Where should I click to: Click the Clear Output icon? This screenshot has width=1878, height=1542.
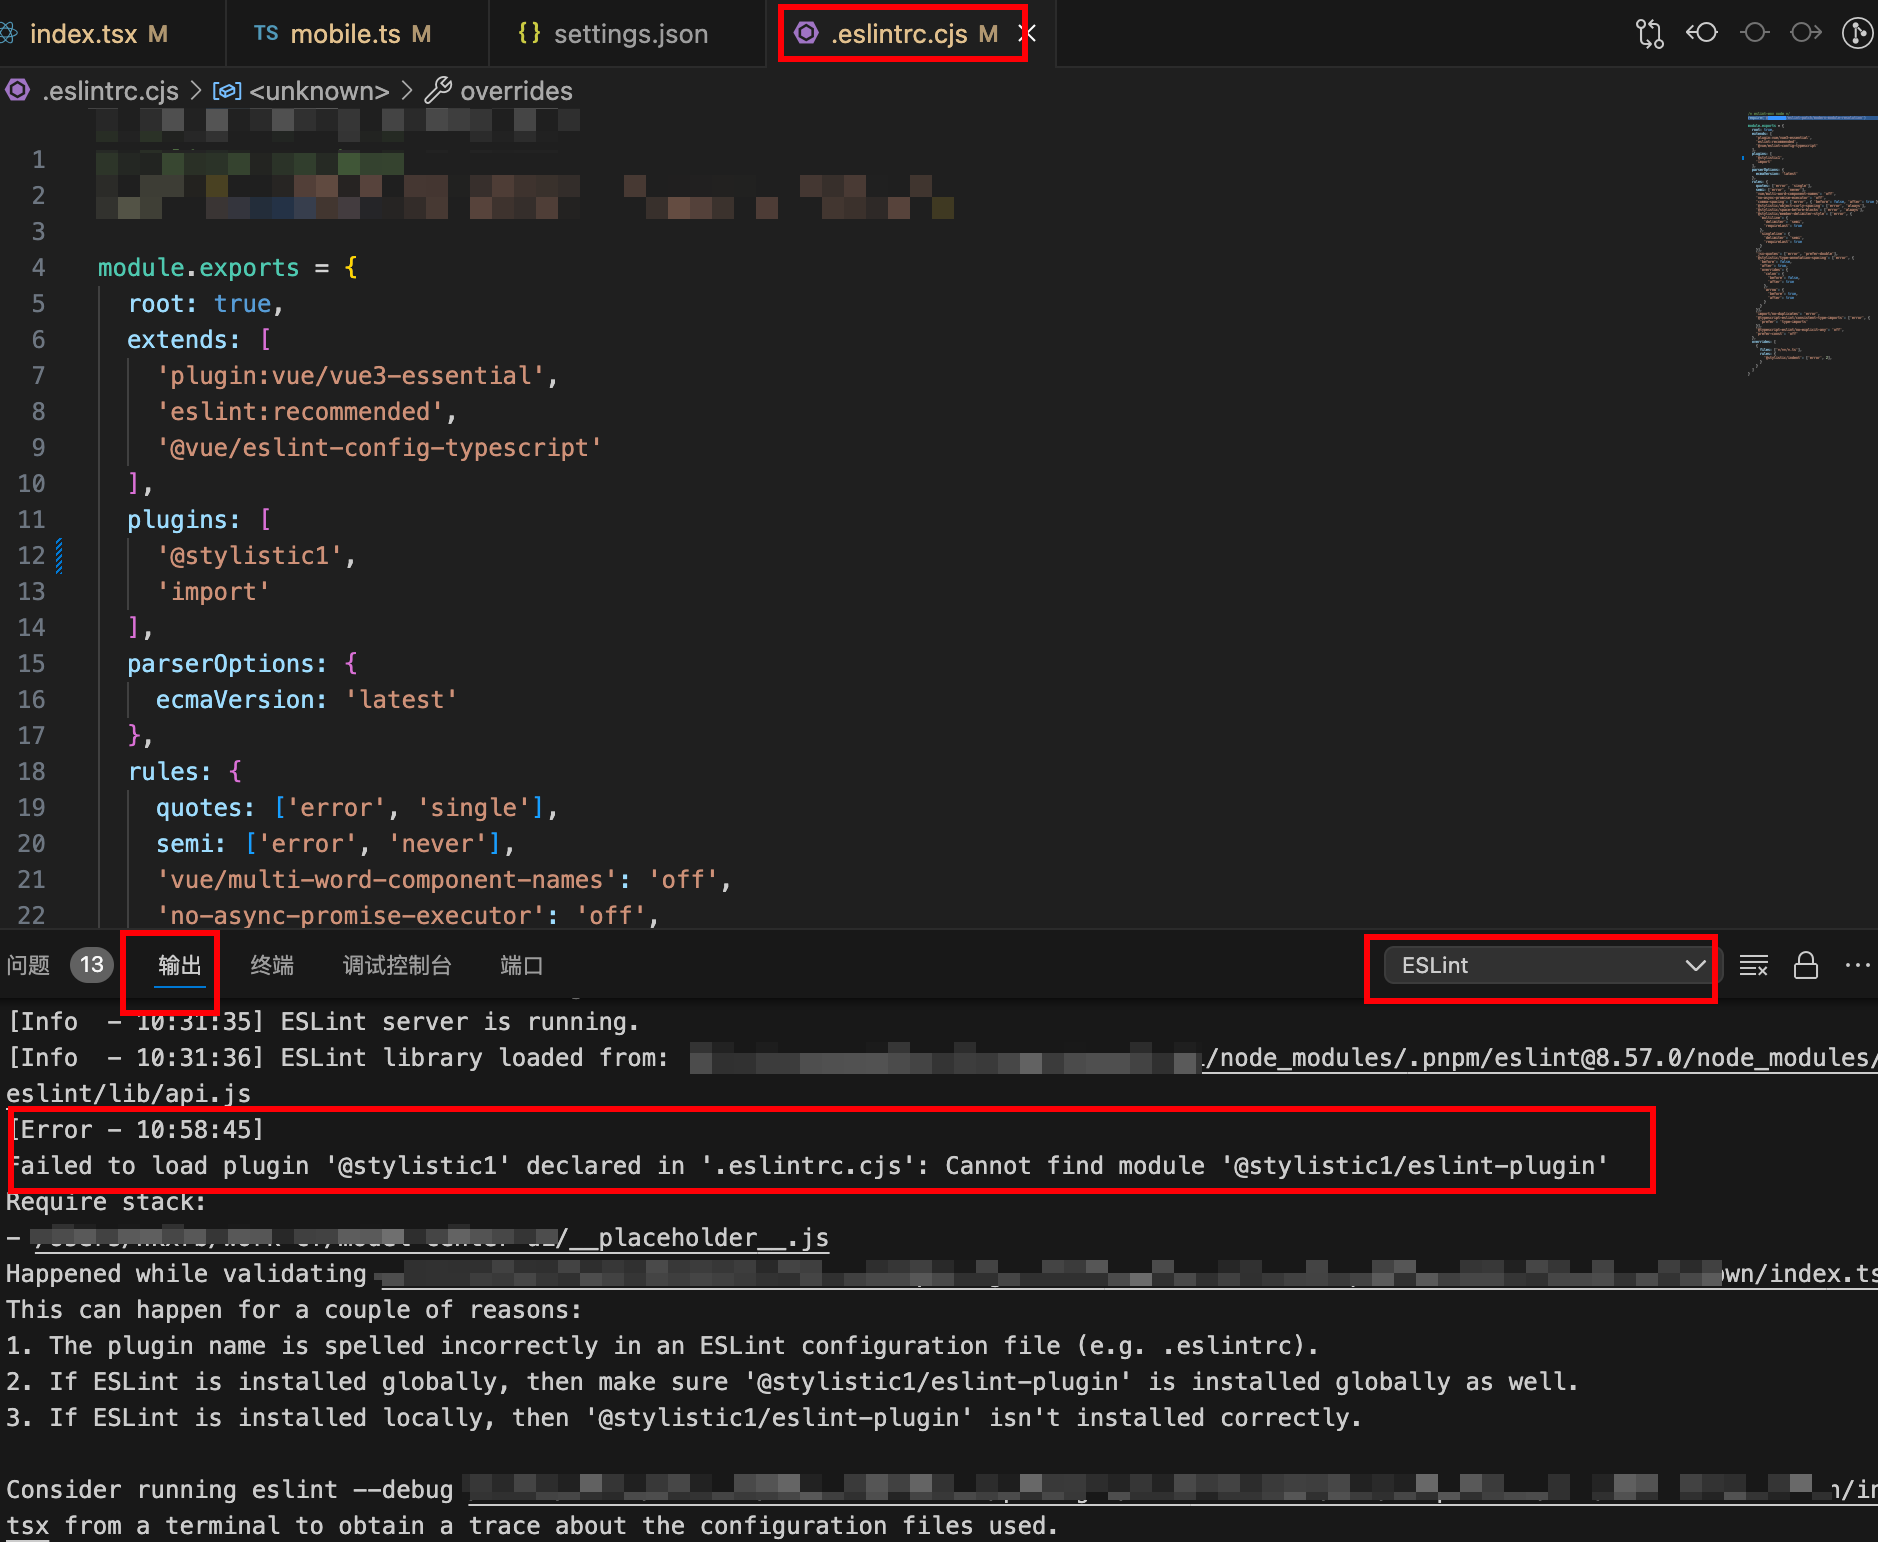pyautogui.click(x=1754, y=965)
